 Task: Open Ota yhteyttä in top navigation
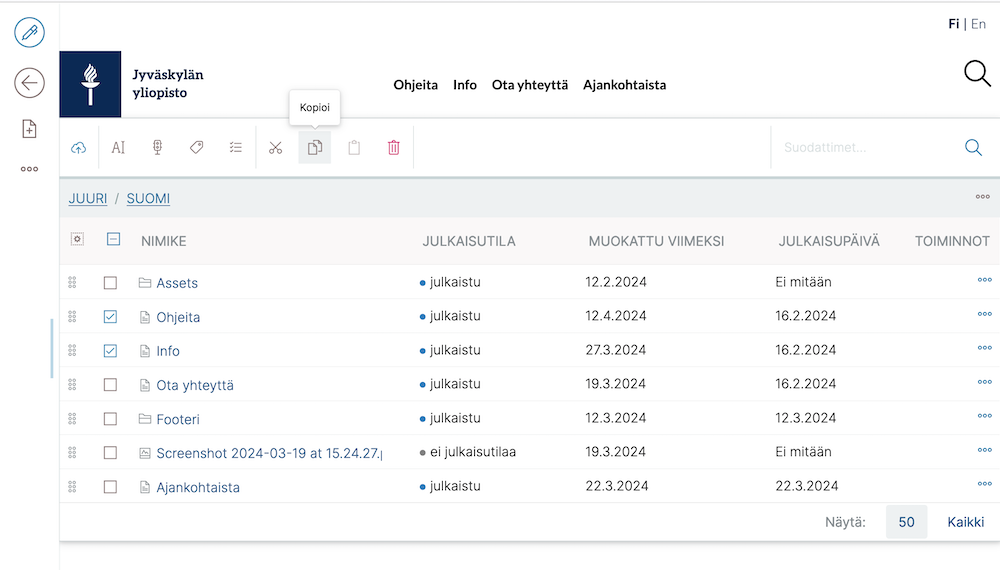coord(529,85)
